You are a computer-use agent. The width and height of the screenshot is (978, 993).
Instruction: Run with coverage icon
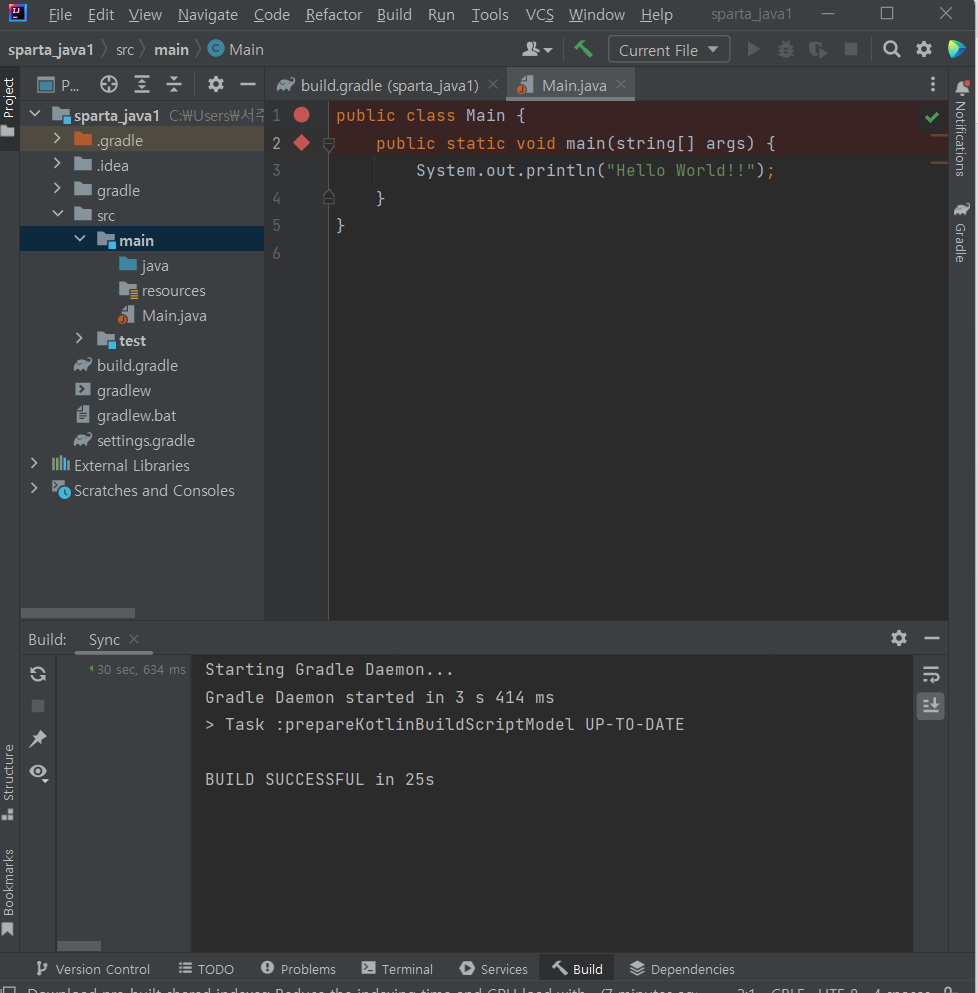click(818, 49)
